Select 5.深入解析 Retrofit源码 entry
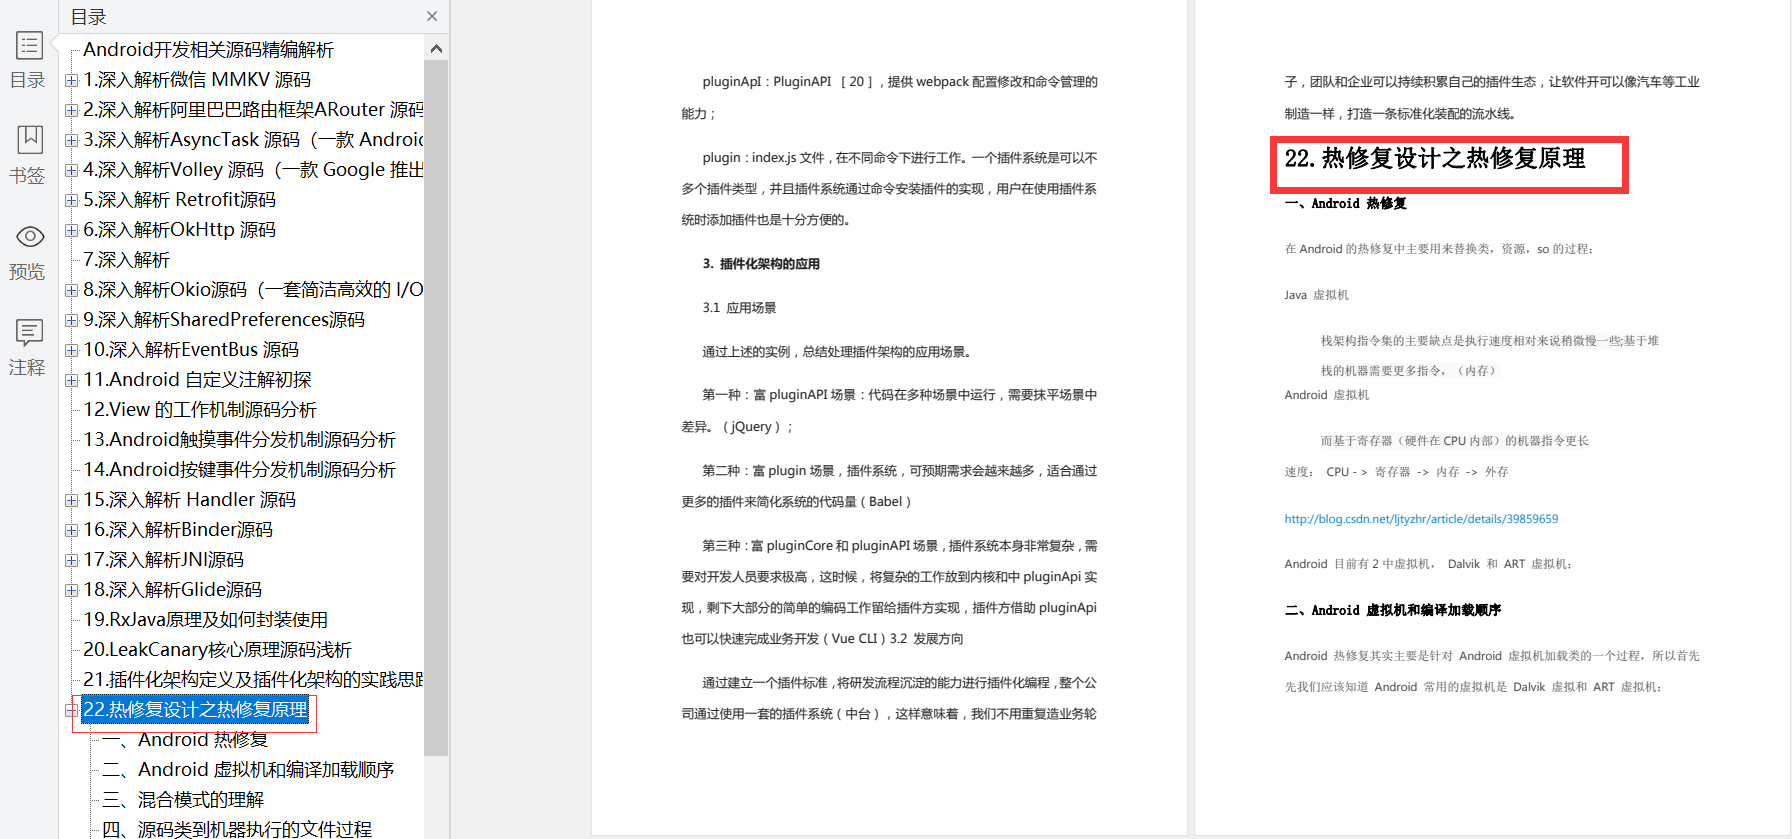The width and height of the screenshot is (1792, 839). click(x=180, y=199)
